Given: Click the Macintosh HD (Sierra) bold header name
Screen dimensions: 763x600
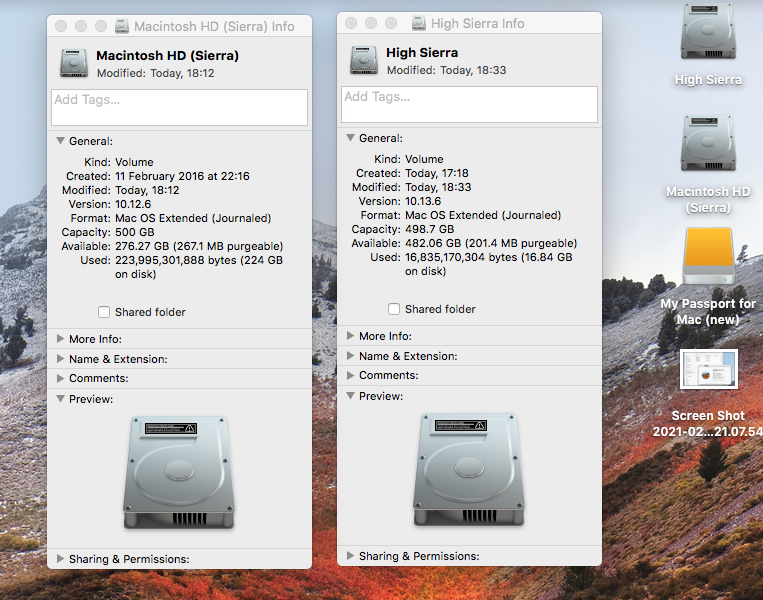Looking at the screenshot, I should (167, 55).
